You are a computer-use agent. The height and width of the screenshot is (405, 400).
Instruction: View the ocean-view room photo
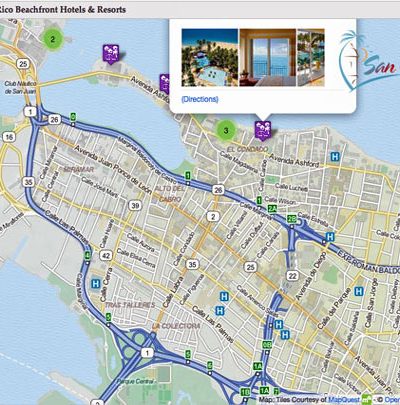point(267,57)
